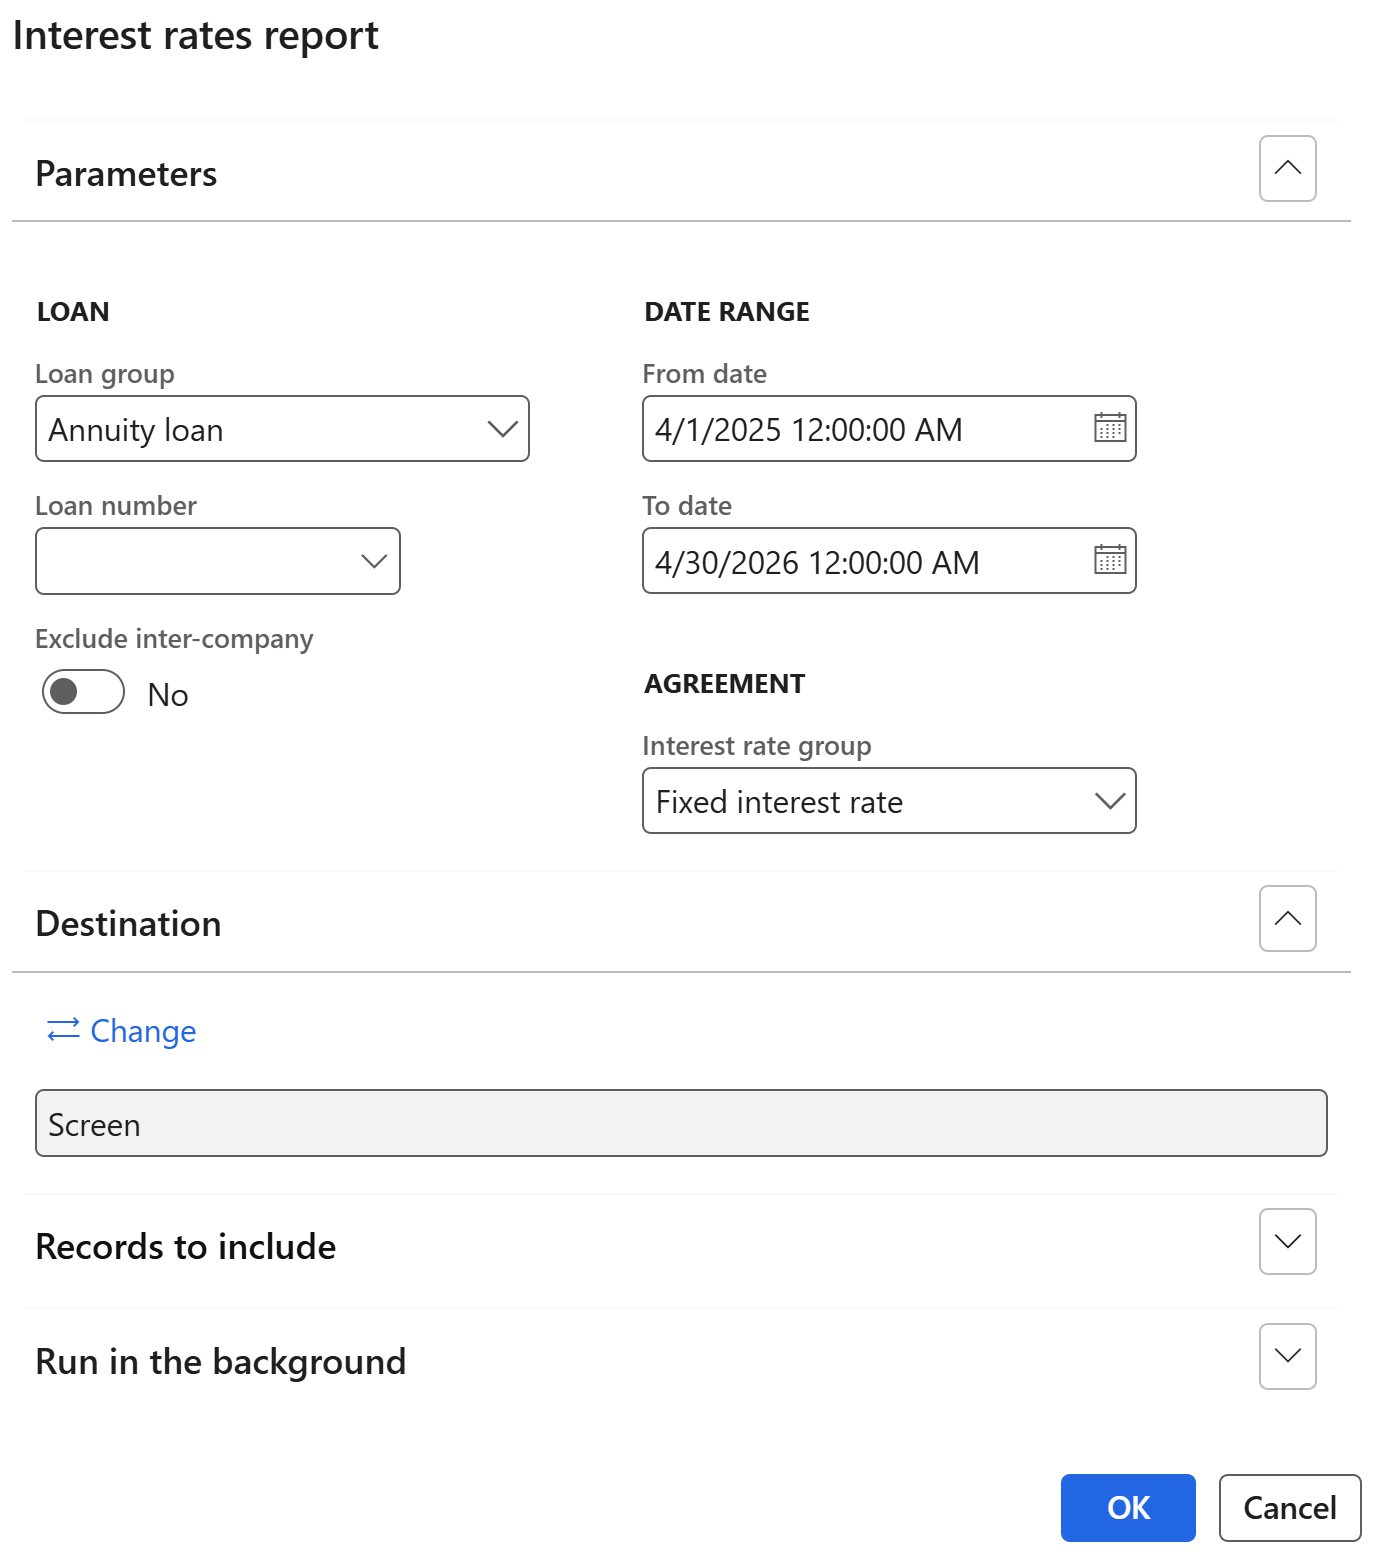The image size is (1391, 1552).
Task: Open the From date calendar picker
Action: pos(1109,428)
